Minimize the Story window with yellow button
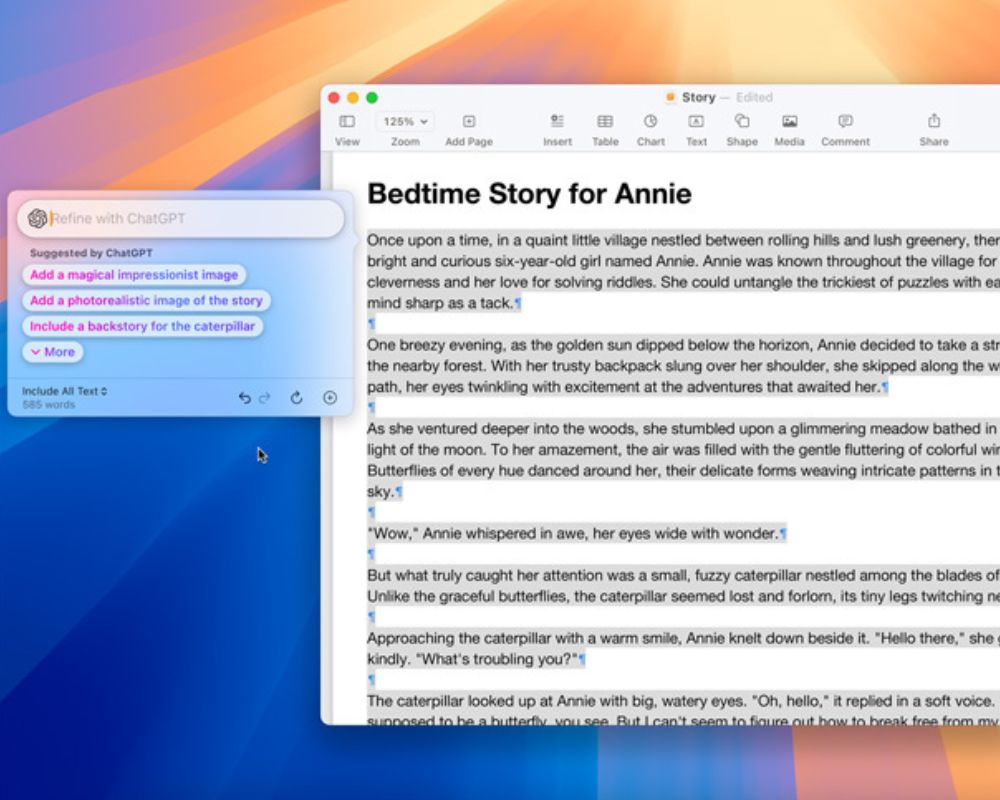1000x800 pixels. click(x=353, y=98)
